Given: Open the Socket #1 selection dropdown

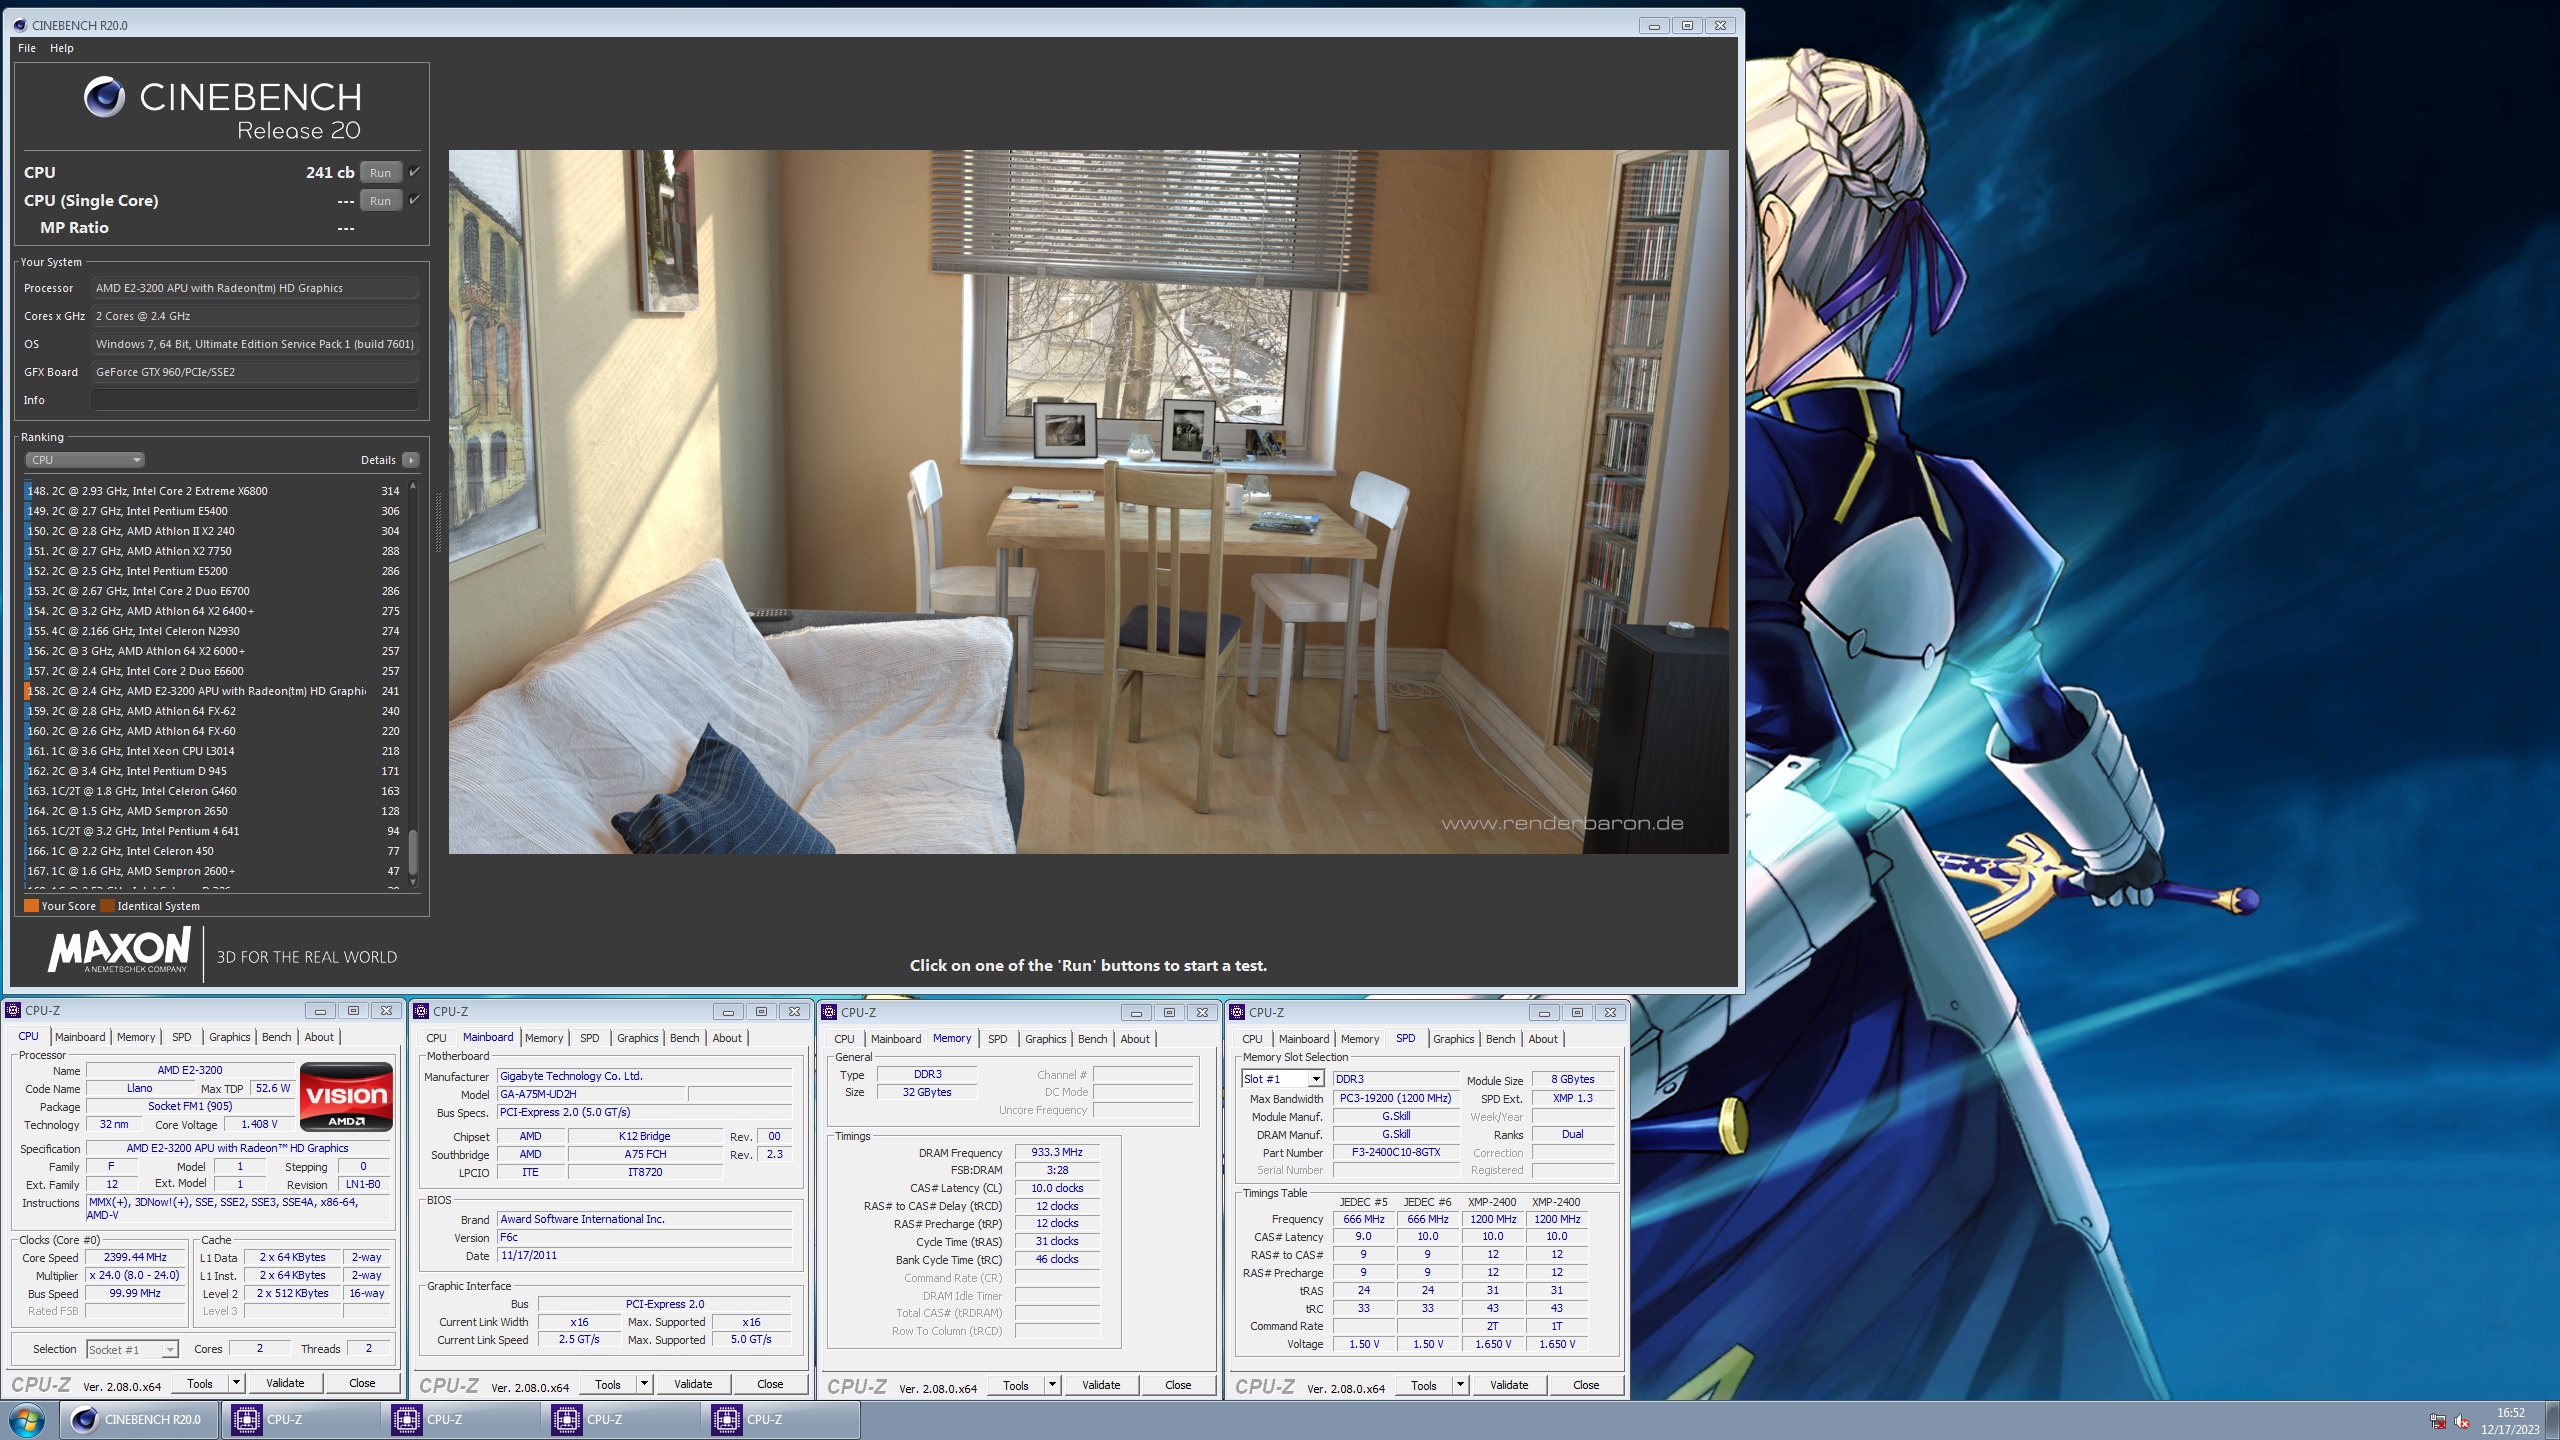Looking at the screenshot, I should coord(132,1350).
